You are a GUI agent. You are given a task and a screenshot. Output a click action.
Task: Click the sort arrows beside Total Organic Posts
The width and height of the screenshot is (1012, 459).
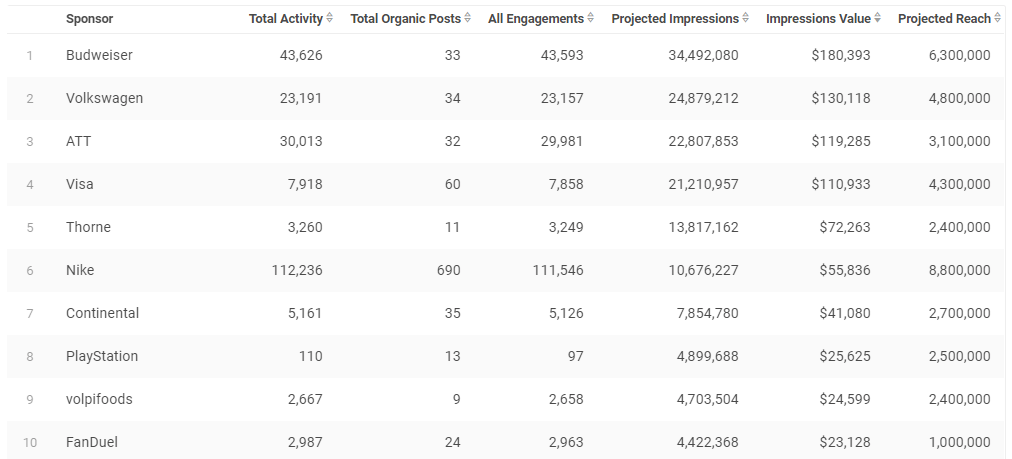tap(468, 19)
